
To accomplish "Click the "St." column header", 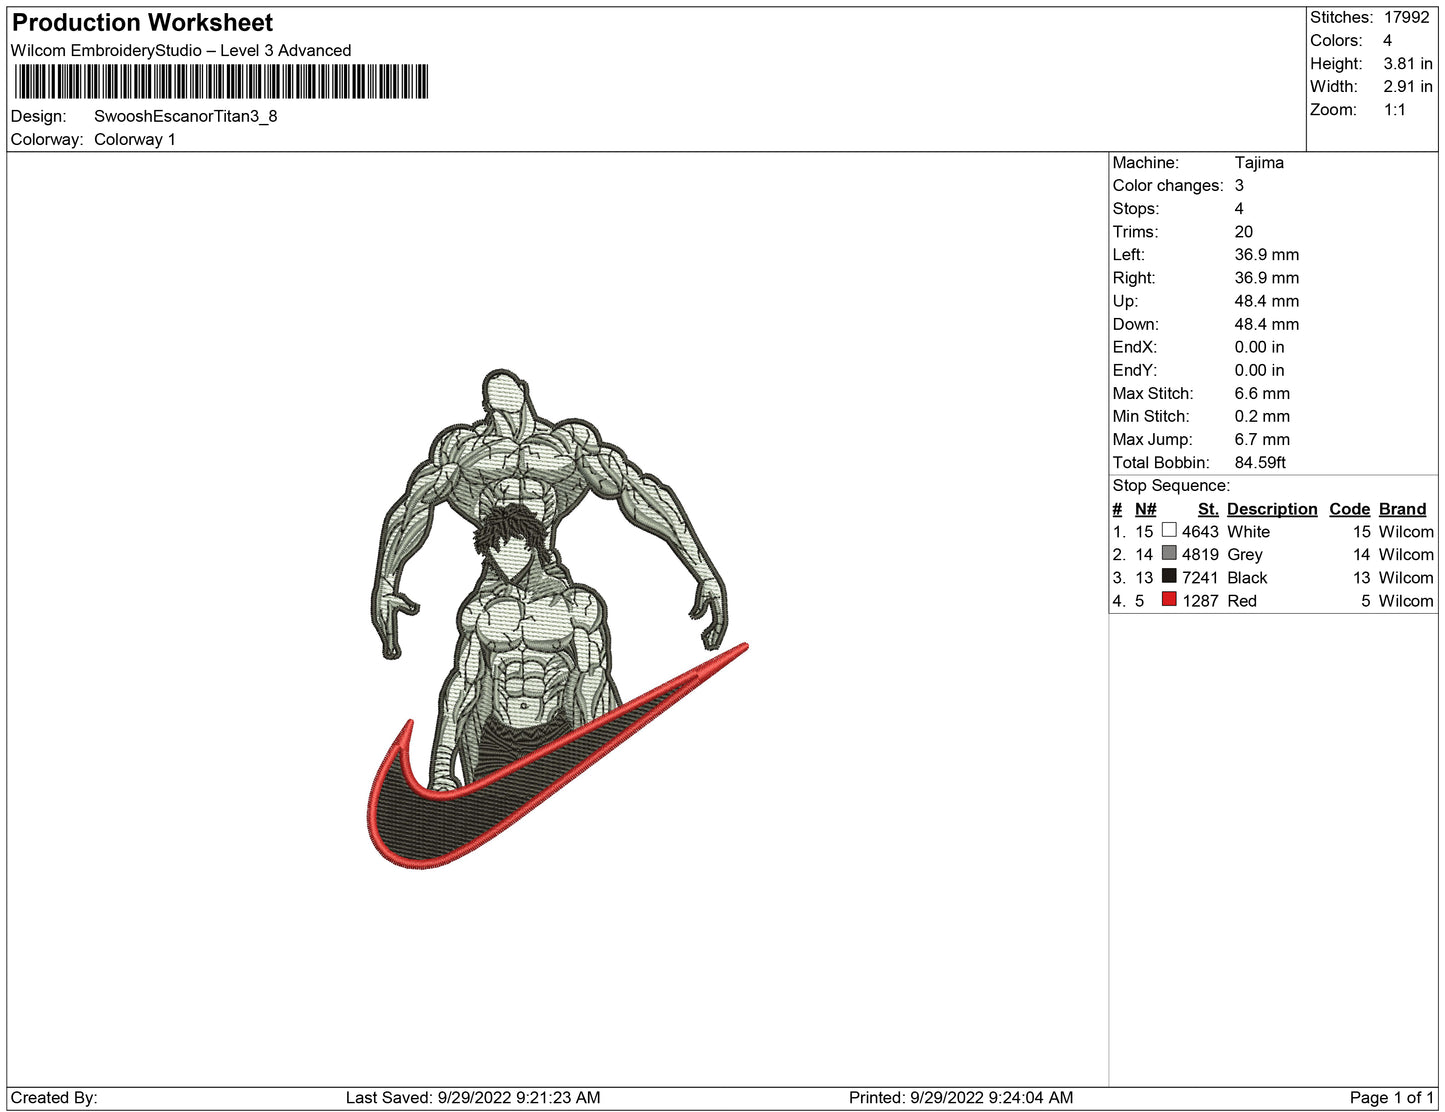I will coord(1208,509).
